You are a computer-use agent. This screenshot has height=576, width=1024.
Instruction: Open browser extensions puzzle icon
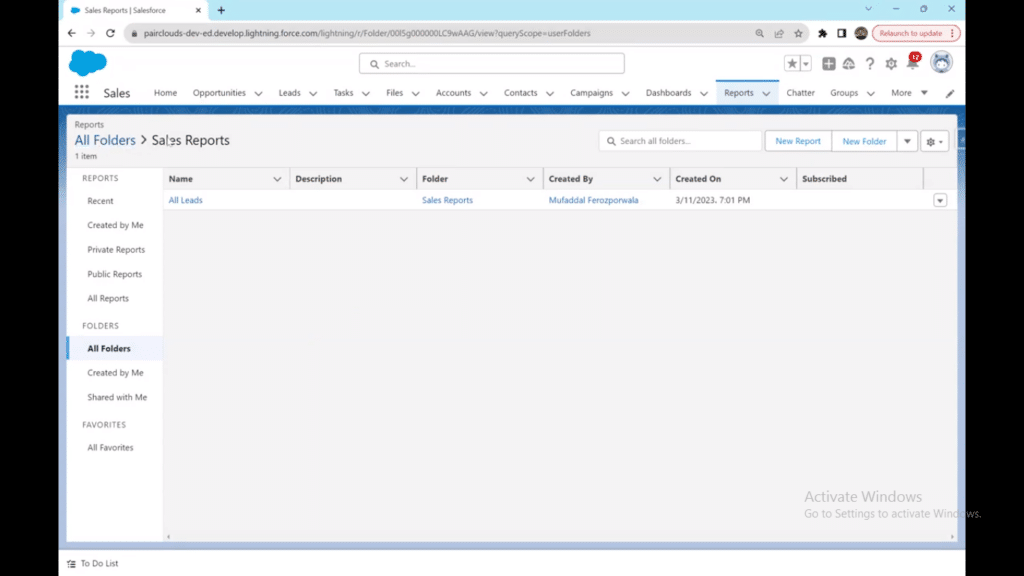[822, 33]
